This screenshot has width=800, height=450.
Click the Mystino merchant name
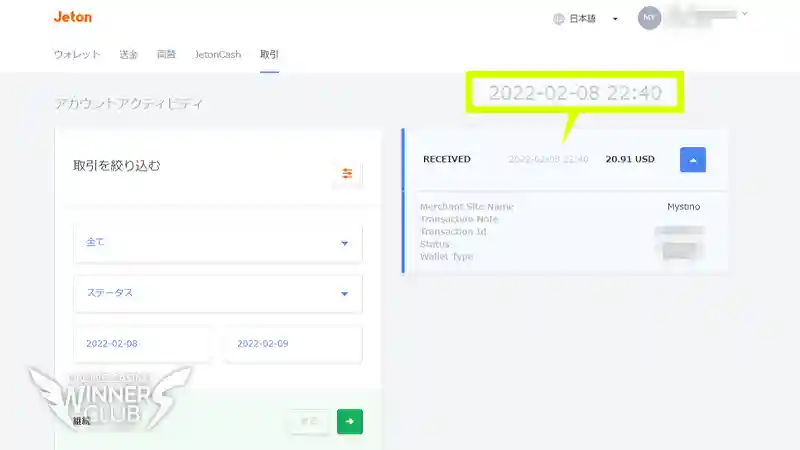click(683, 207)
